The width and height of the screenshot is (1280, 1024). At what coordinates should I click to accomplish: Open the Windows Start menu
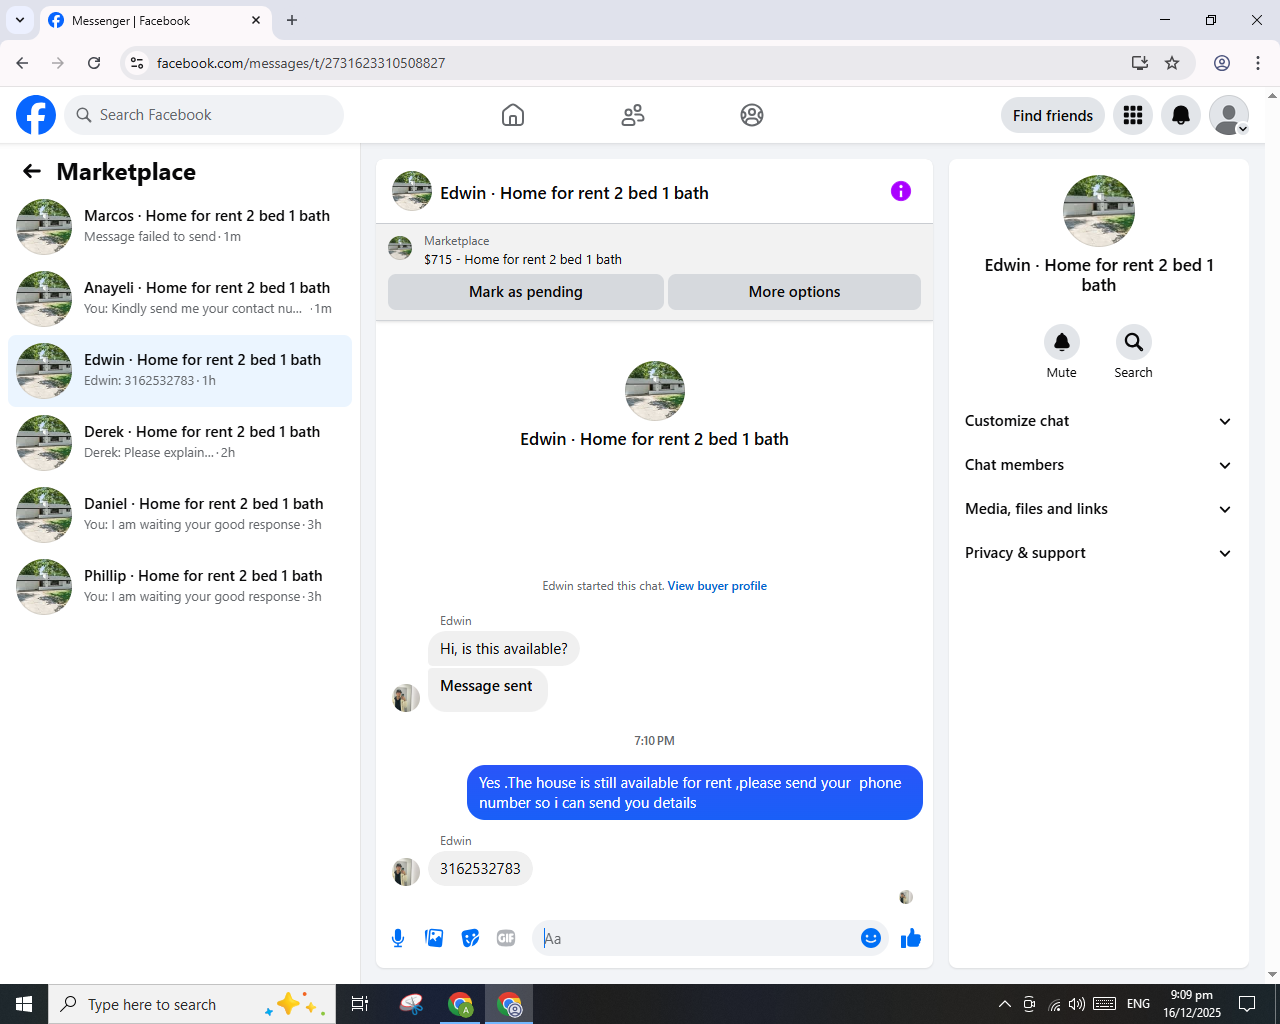[24, 1004]
